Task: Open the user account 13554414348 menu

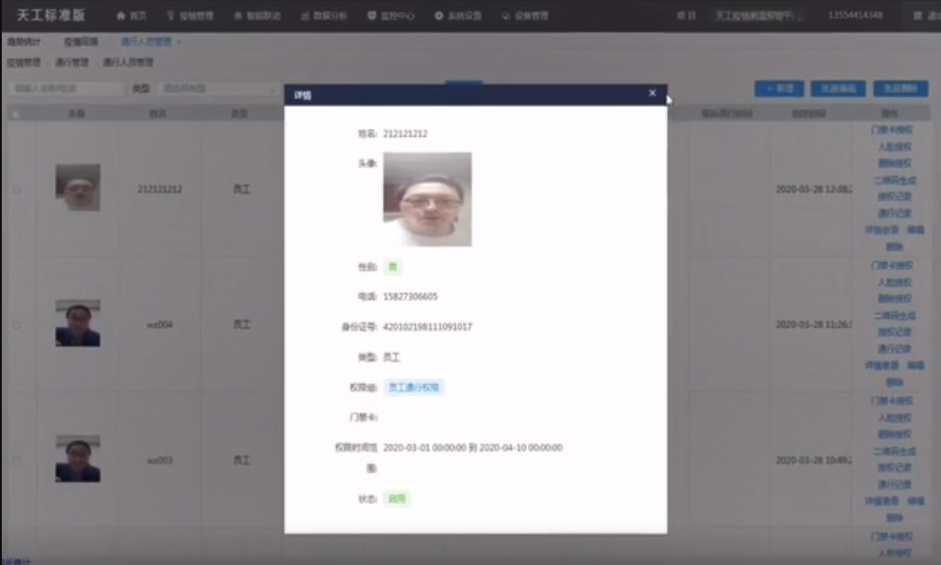Action: click(x=855, y=16)
